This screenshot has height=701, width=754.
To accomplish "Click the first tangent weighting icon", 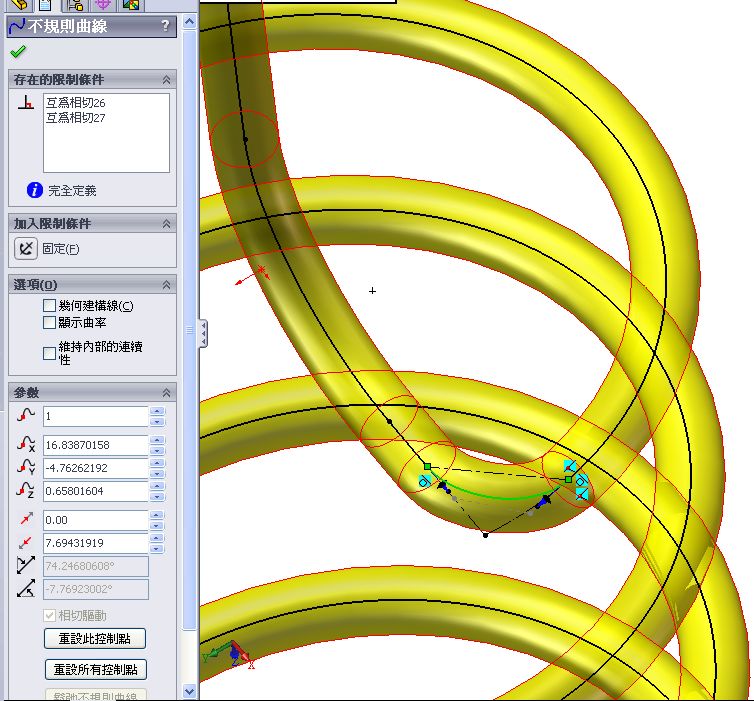I will 26,518.
